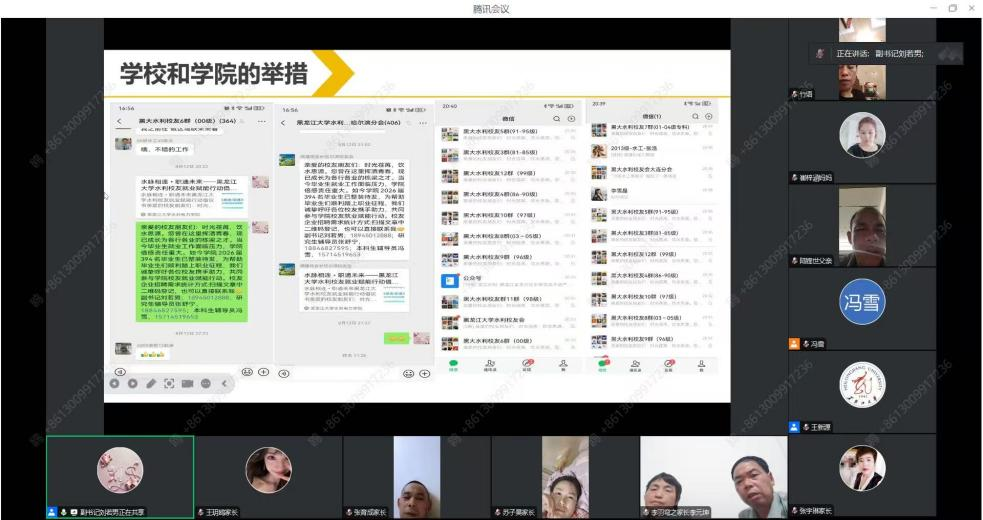Tap emoji icon in 哈尔滨分会 chat input bar
The height and width of the screenshot is (520, 983).
click(409, 373)
